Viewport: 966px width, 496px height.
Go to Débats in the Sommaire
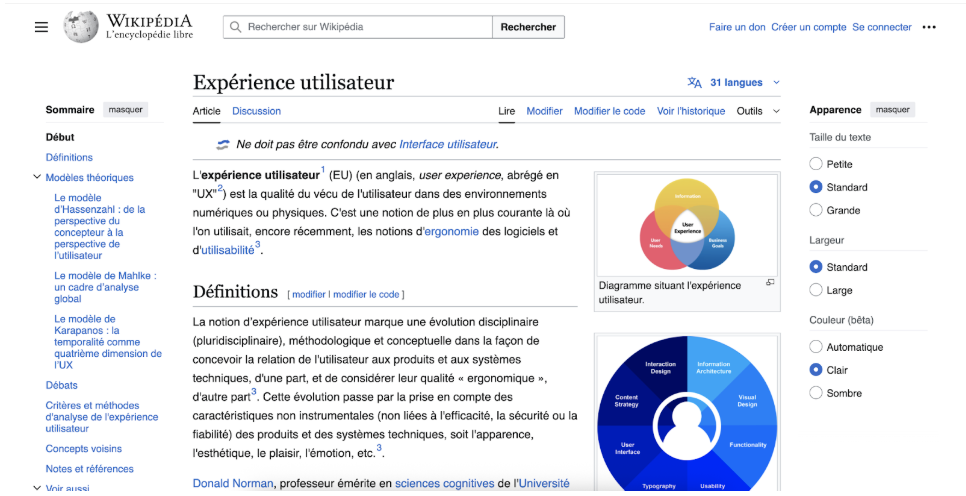[62, 385]
